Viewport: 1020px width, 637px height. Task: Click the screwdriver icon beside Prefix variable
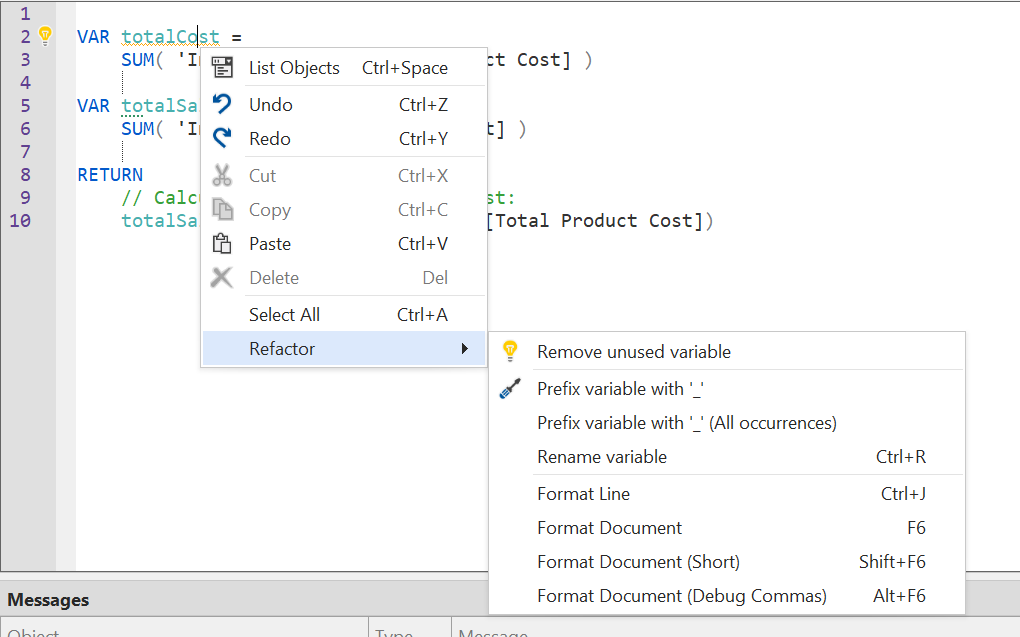510,388
